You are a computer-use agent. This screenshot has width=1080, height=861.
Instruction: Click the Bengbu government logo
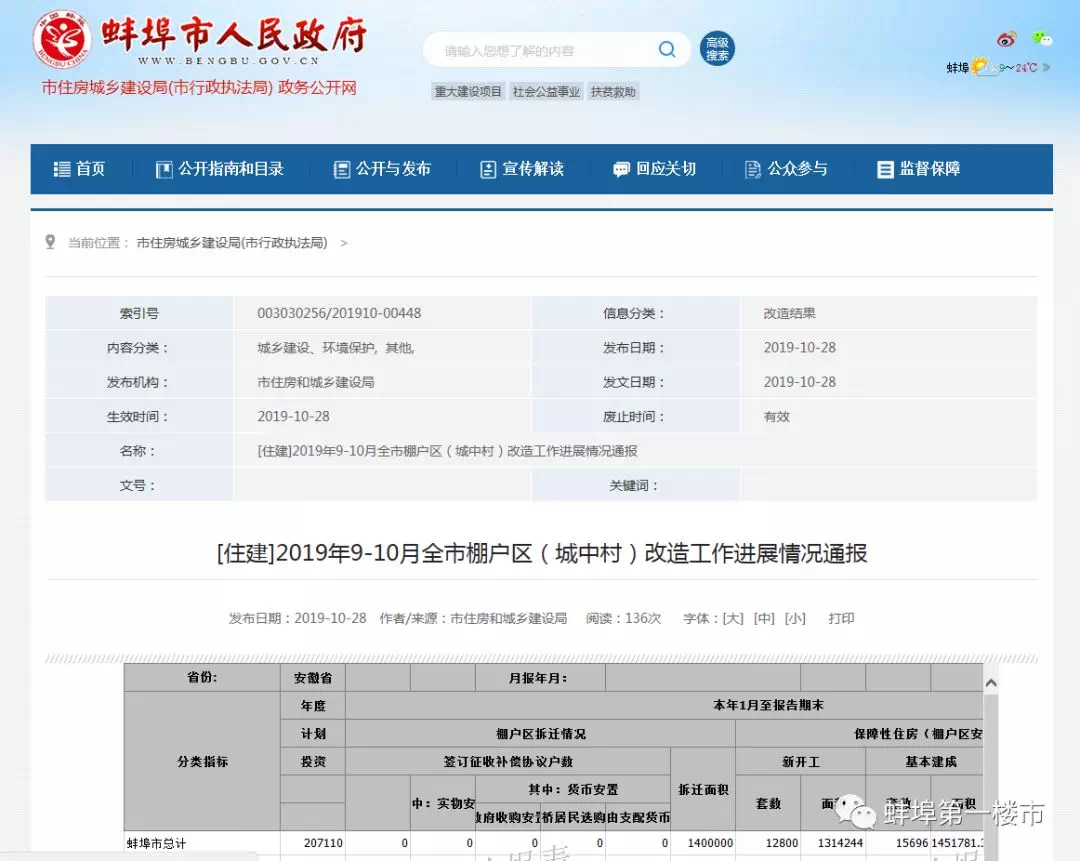[61, 39]
